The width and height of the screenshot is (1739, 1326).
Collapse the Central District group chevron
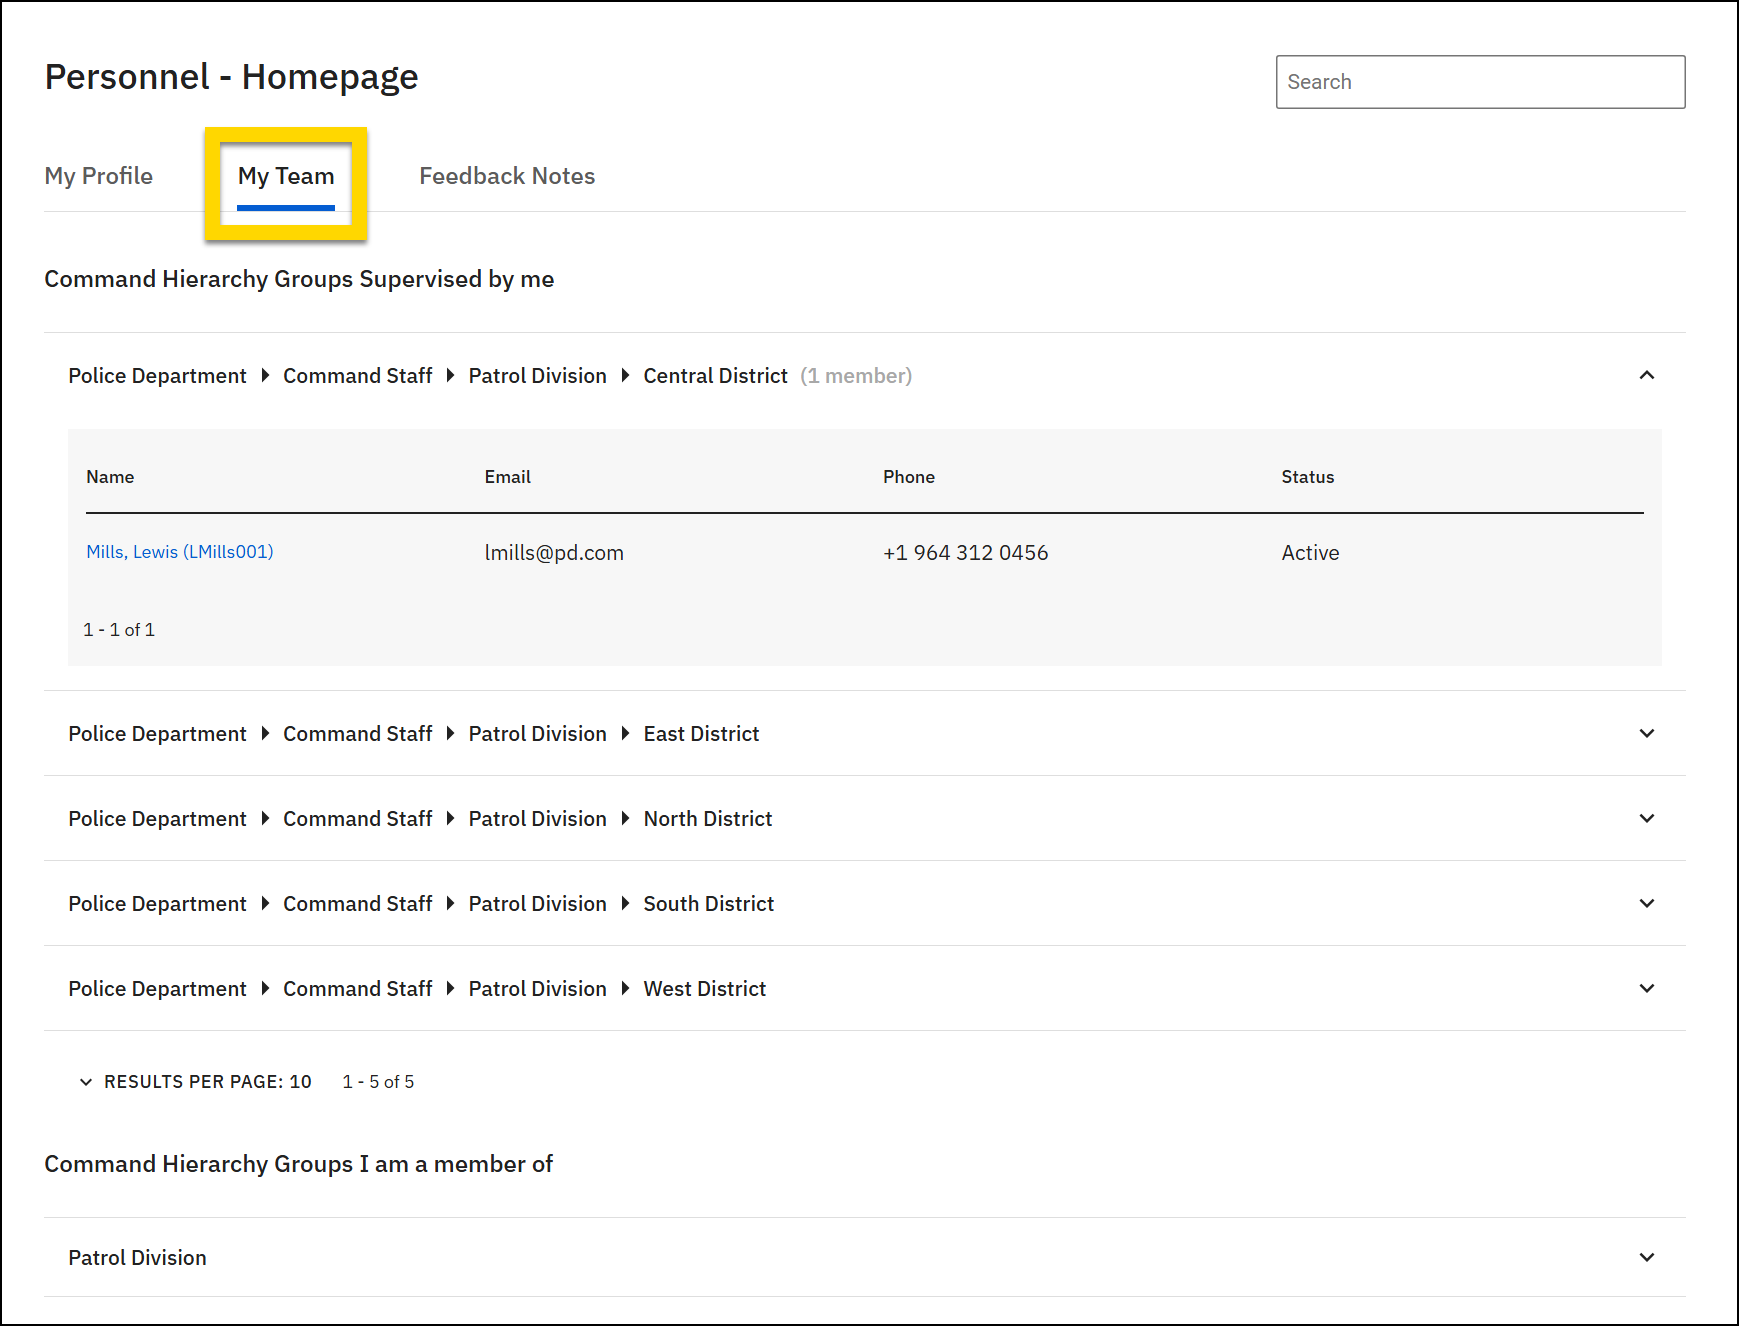click(x=1647, y=375)
